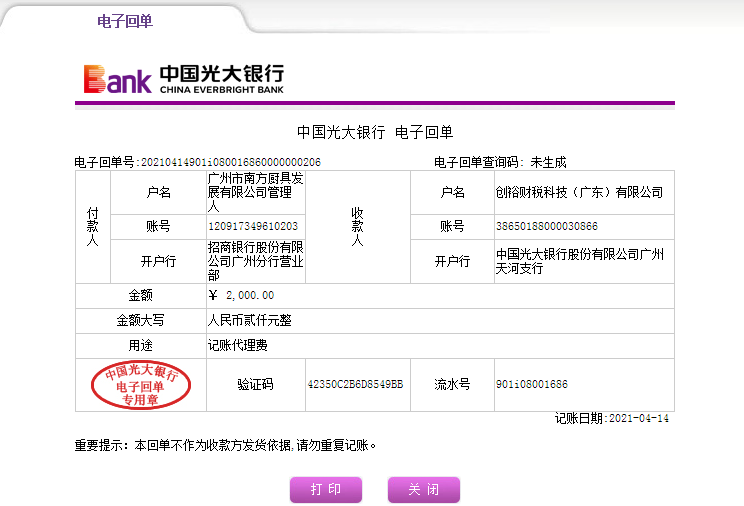The height and width of the screenshot is (506, 744).
Task: Click the 关闭 close button
Action: [424, 489]
